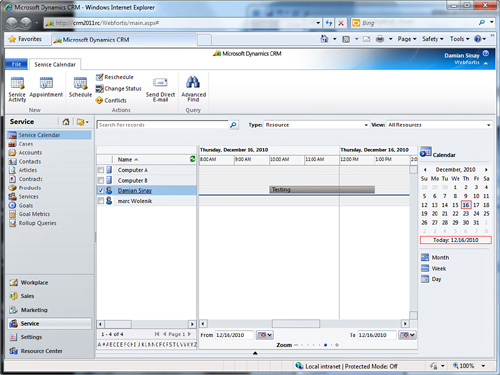The width and height of the screenshot is (500, 375).
Task: Select December 17 in mini calendar
Action: (x=476, y=205)
